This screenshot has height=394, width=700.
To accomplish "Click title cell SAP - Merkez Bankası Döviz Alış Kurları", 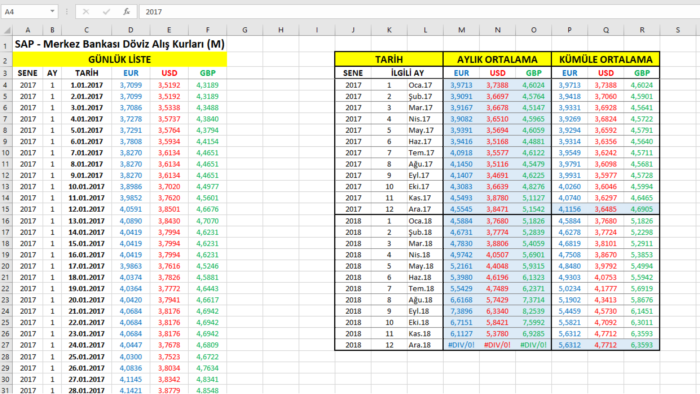I will coord(120,44).
